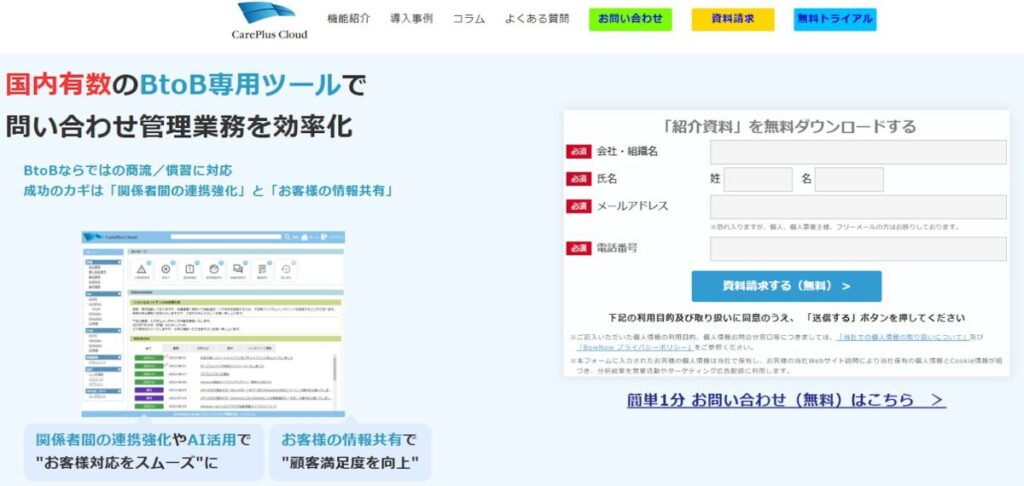Click the 電話番号 input field
The height and width of the screenshot is (486, 1024).
click(857, 249)
